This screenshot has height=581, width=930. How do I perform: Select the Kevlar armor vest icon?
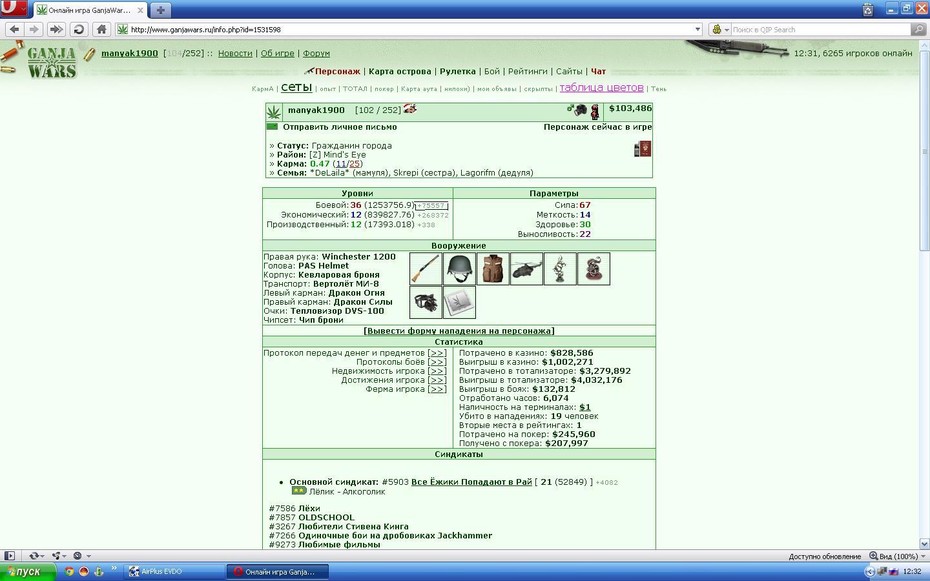[493, 269]
